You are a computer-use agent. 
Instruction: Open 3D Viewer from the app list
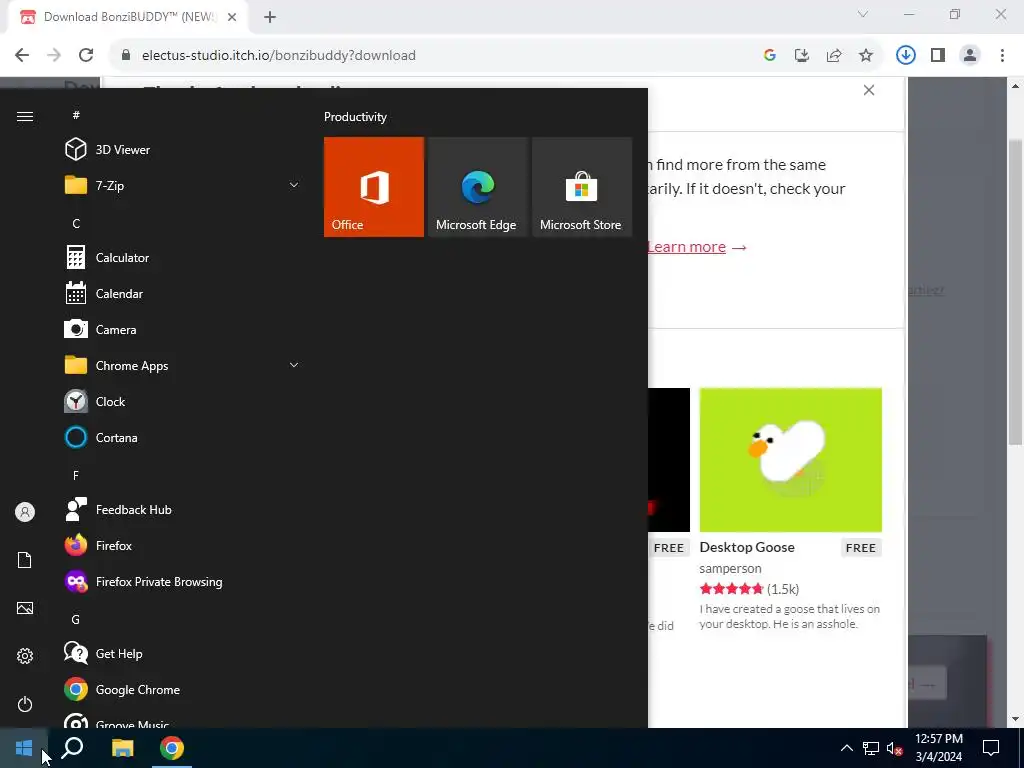tap(183, 150)
